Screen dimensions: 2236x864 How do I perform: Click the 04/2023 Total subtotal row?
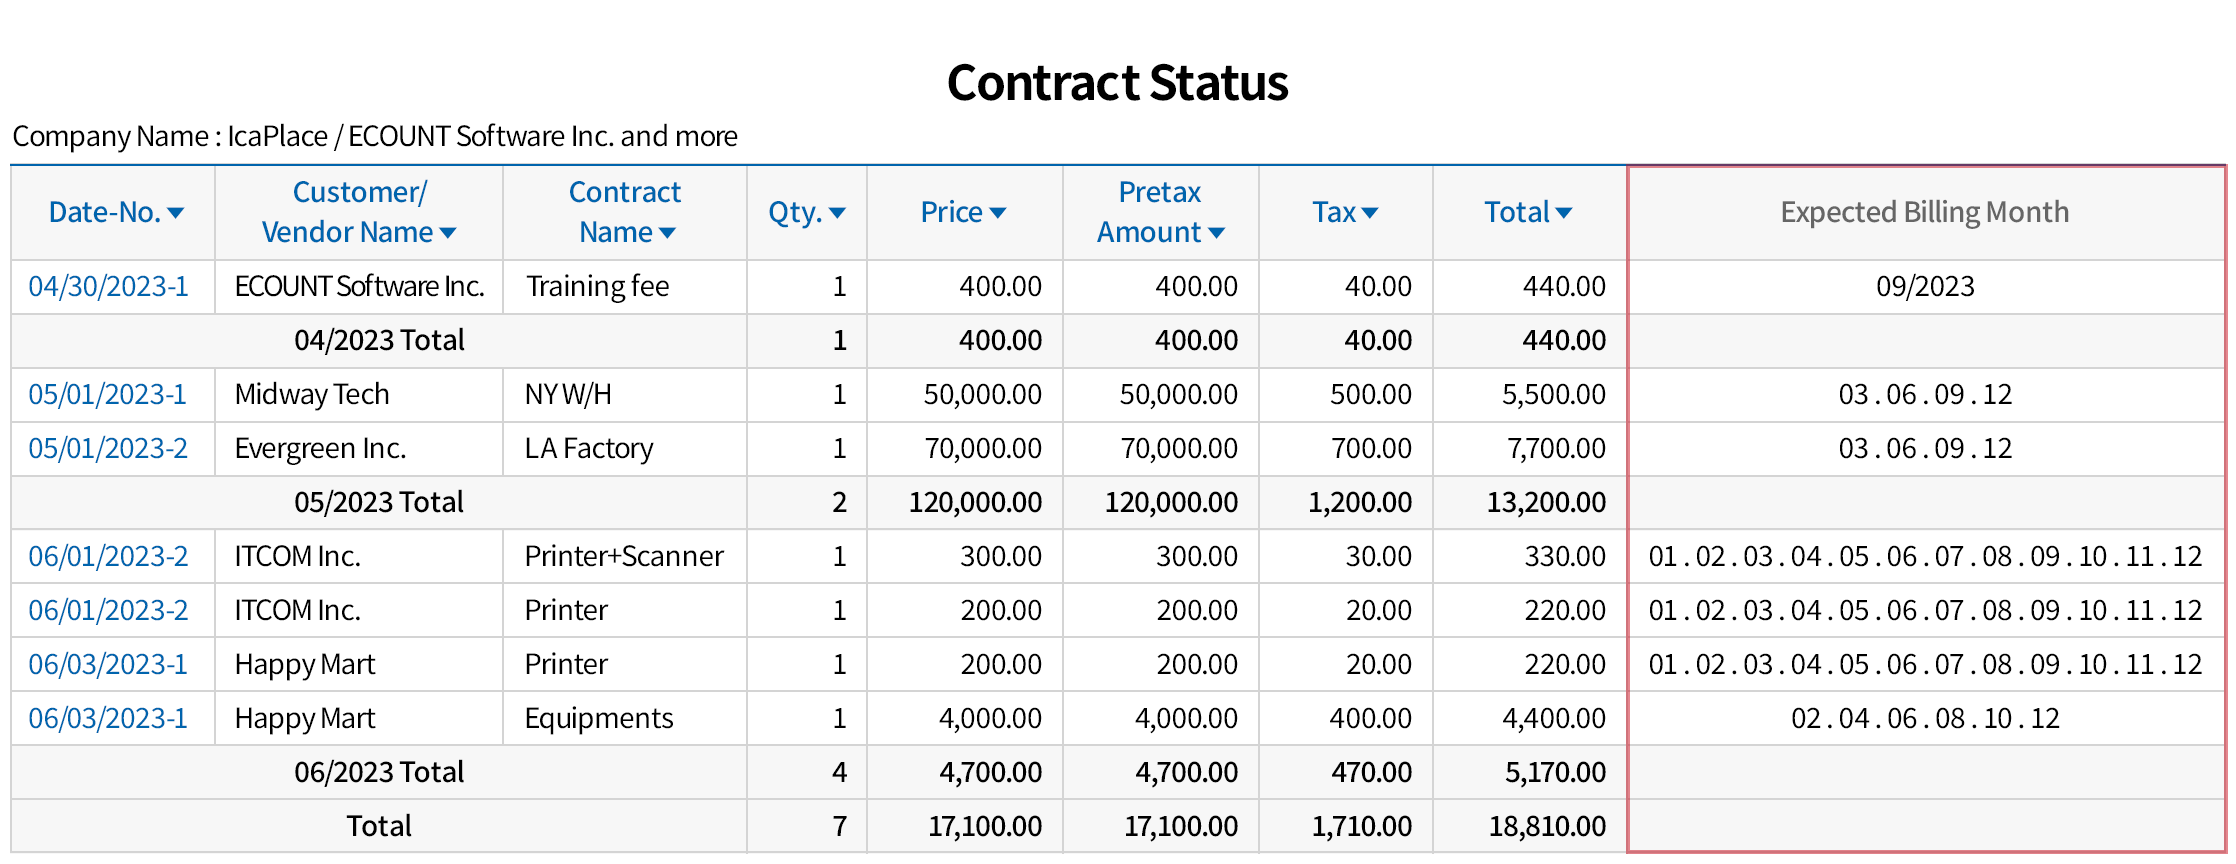[x=379, y=341]
